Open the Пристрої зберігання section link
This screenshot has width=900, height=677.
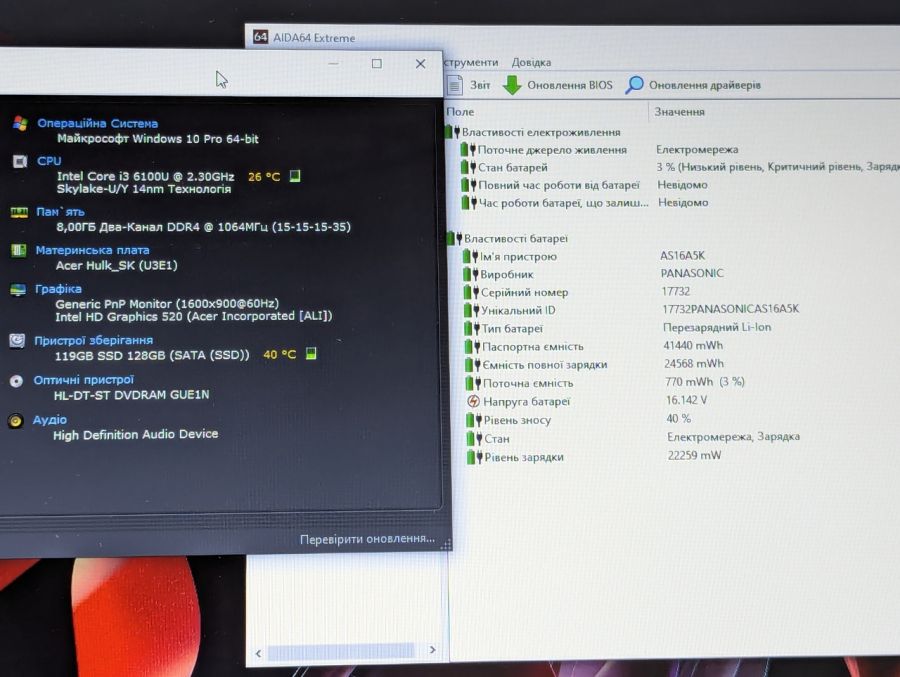click(x=93, y=340)
